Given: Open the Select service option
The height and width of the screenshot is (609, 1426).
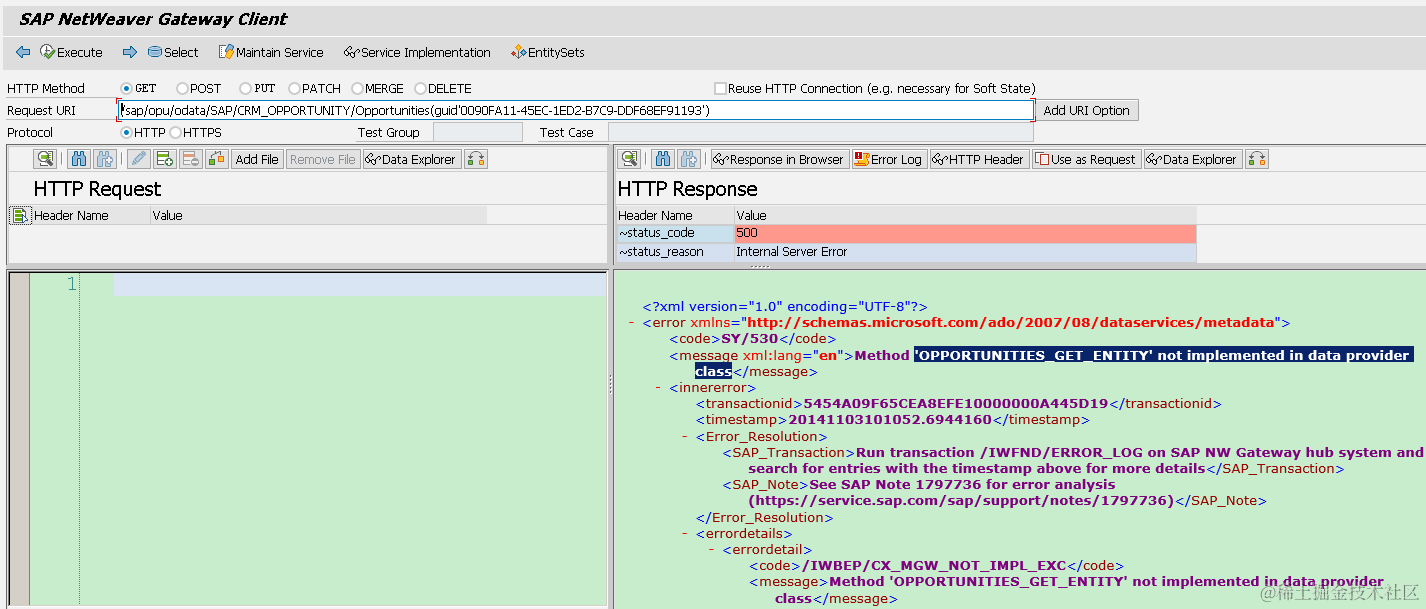Looking at the screenshot, I should point(173,52).
